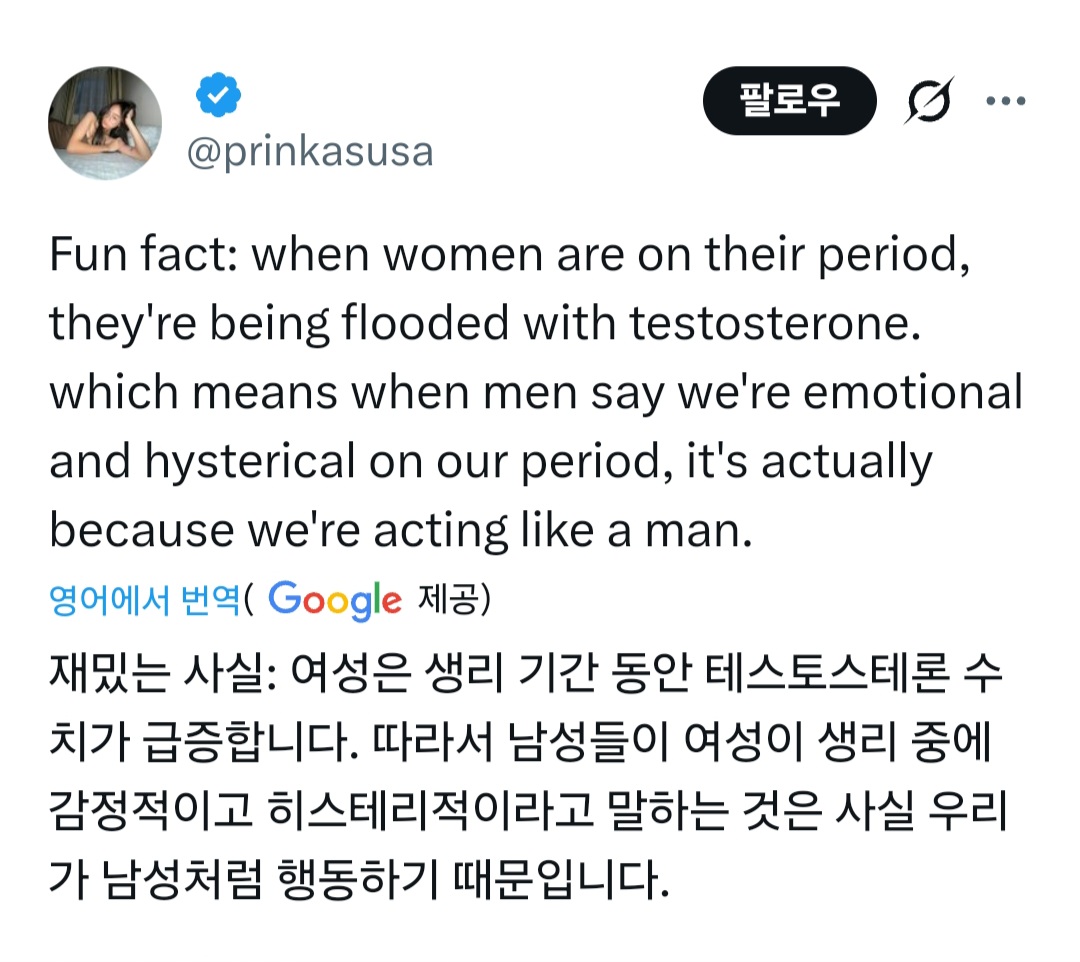
Task: Click the word "hysterical" in the tweet
Action: click(251, 461)
